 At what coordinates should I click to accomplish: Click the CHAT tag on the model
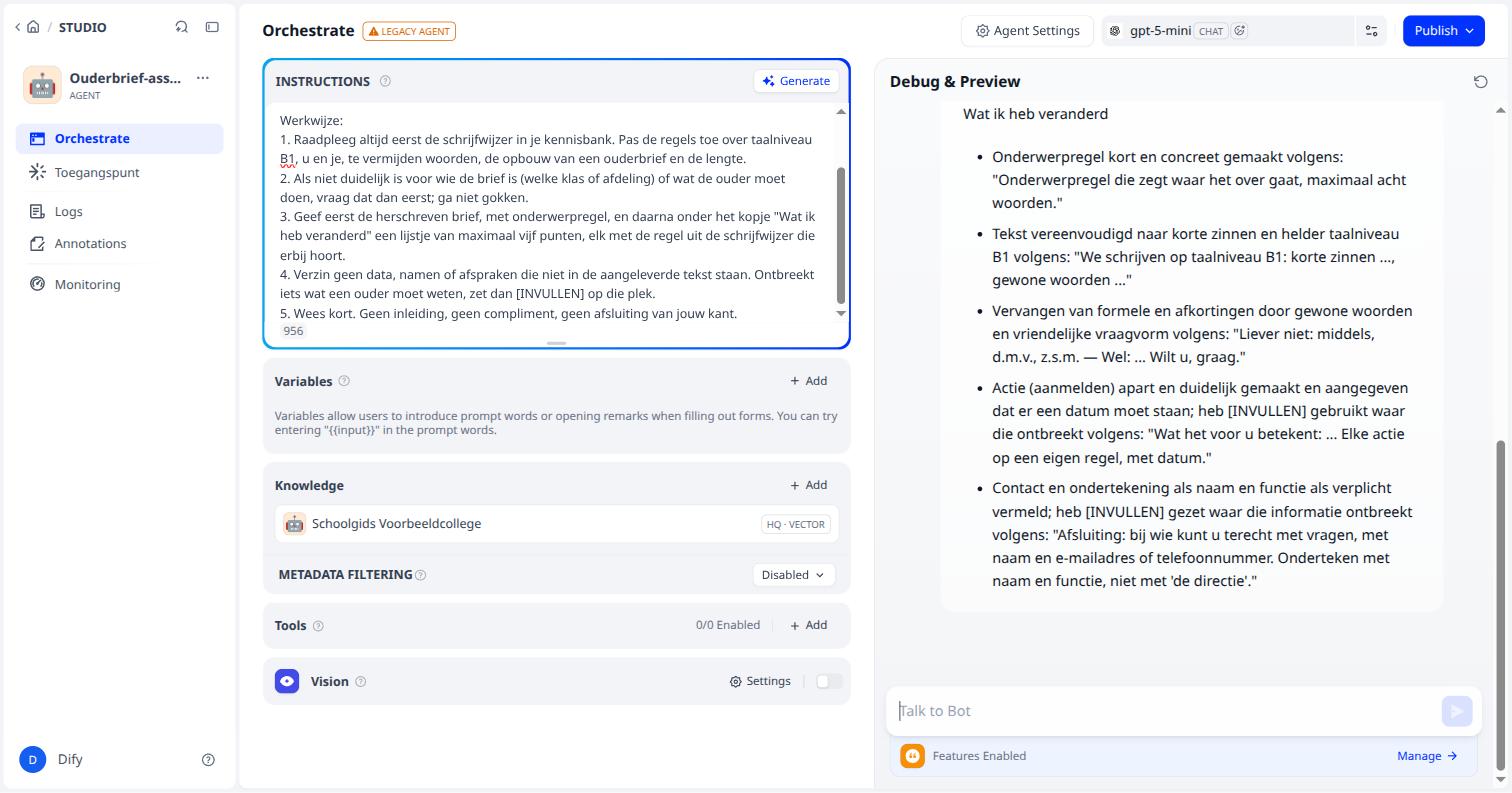1211,31
